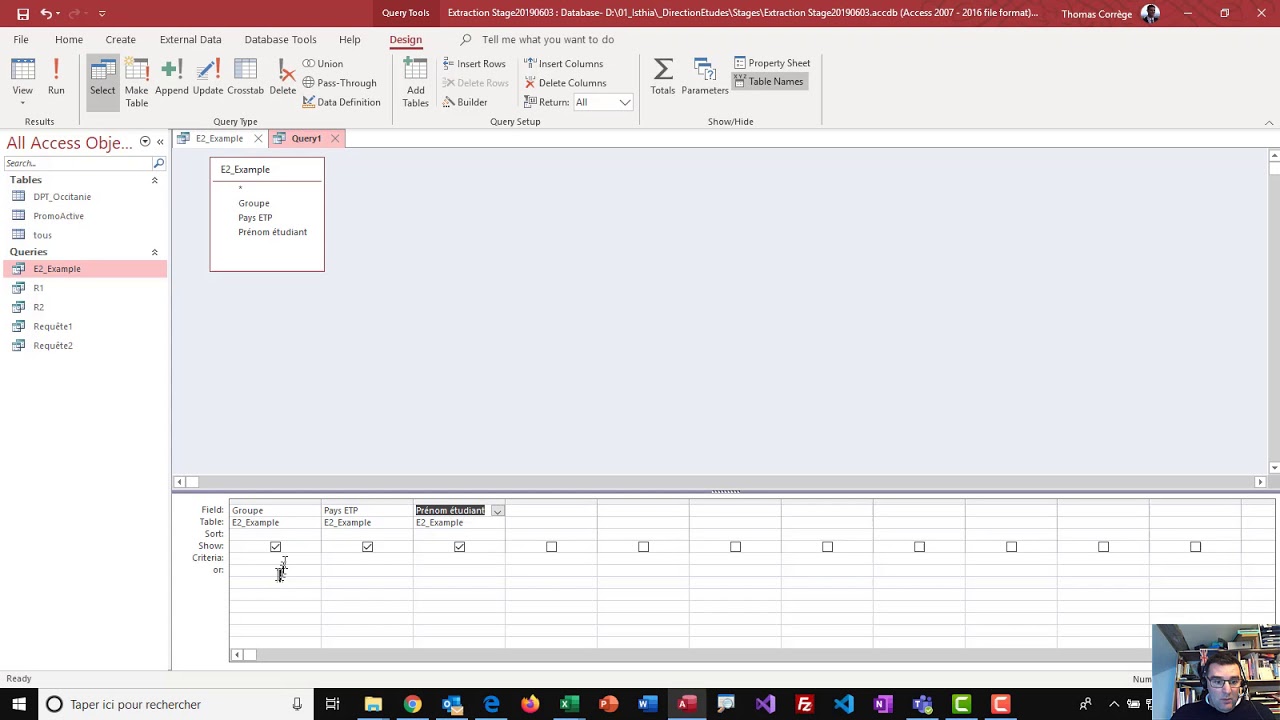The width and height of the screenshot is (1280, 720).
Task: Click Criteria cell under Groupe column
Action: point(275,558)
